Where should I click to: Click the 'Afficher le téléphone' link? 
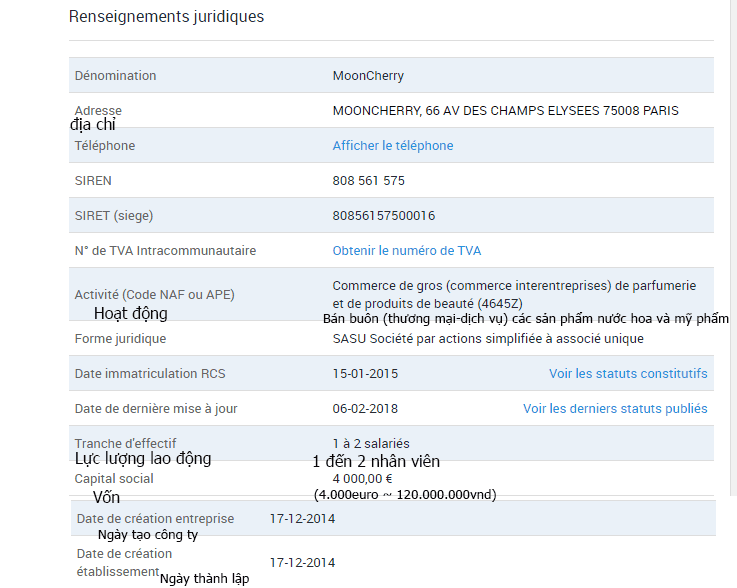tap(393, 146)
